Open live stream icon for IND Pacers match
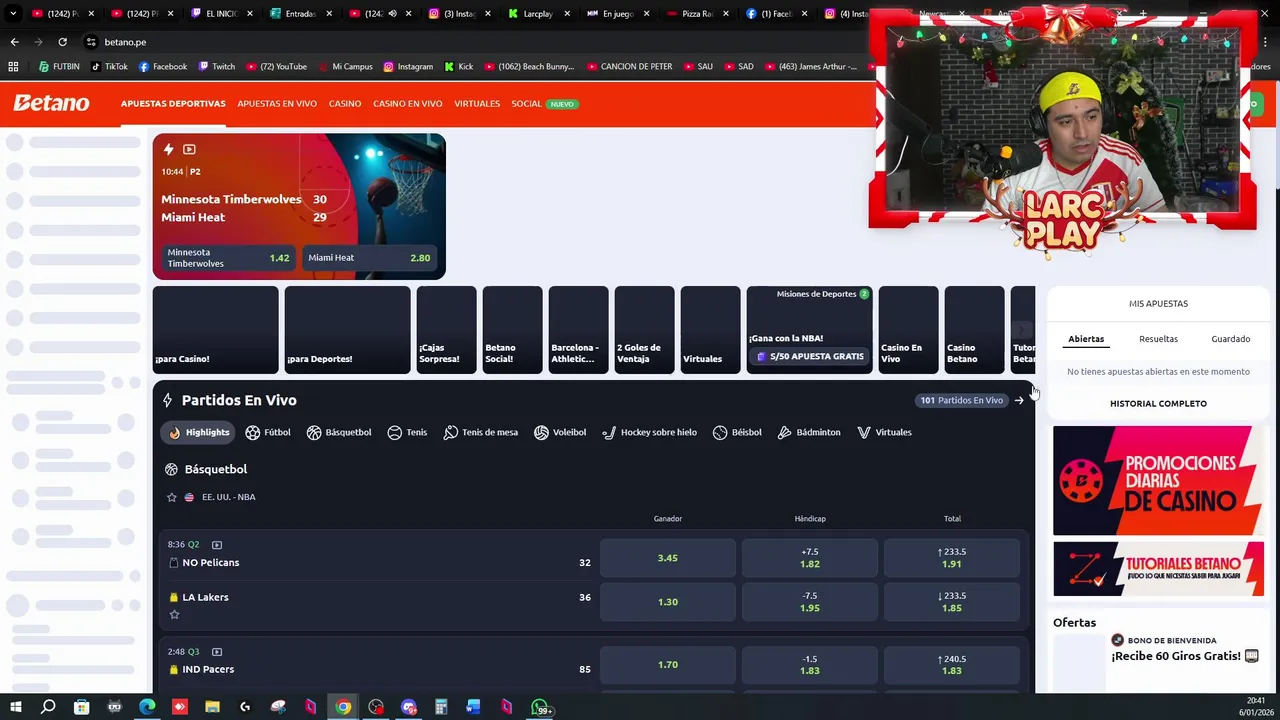 click(x=217, y=652)
